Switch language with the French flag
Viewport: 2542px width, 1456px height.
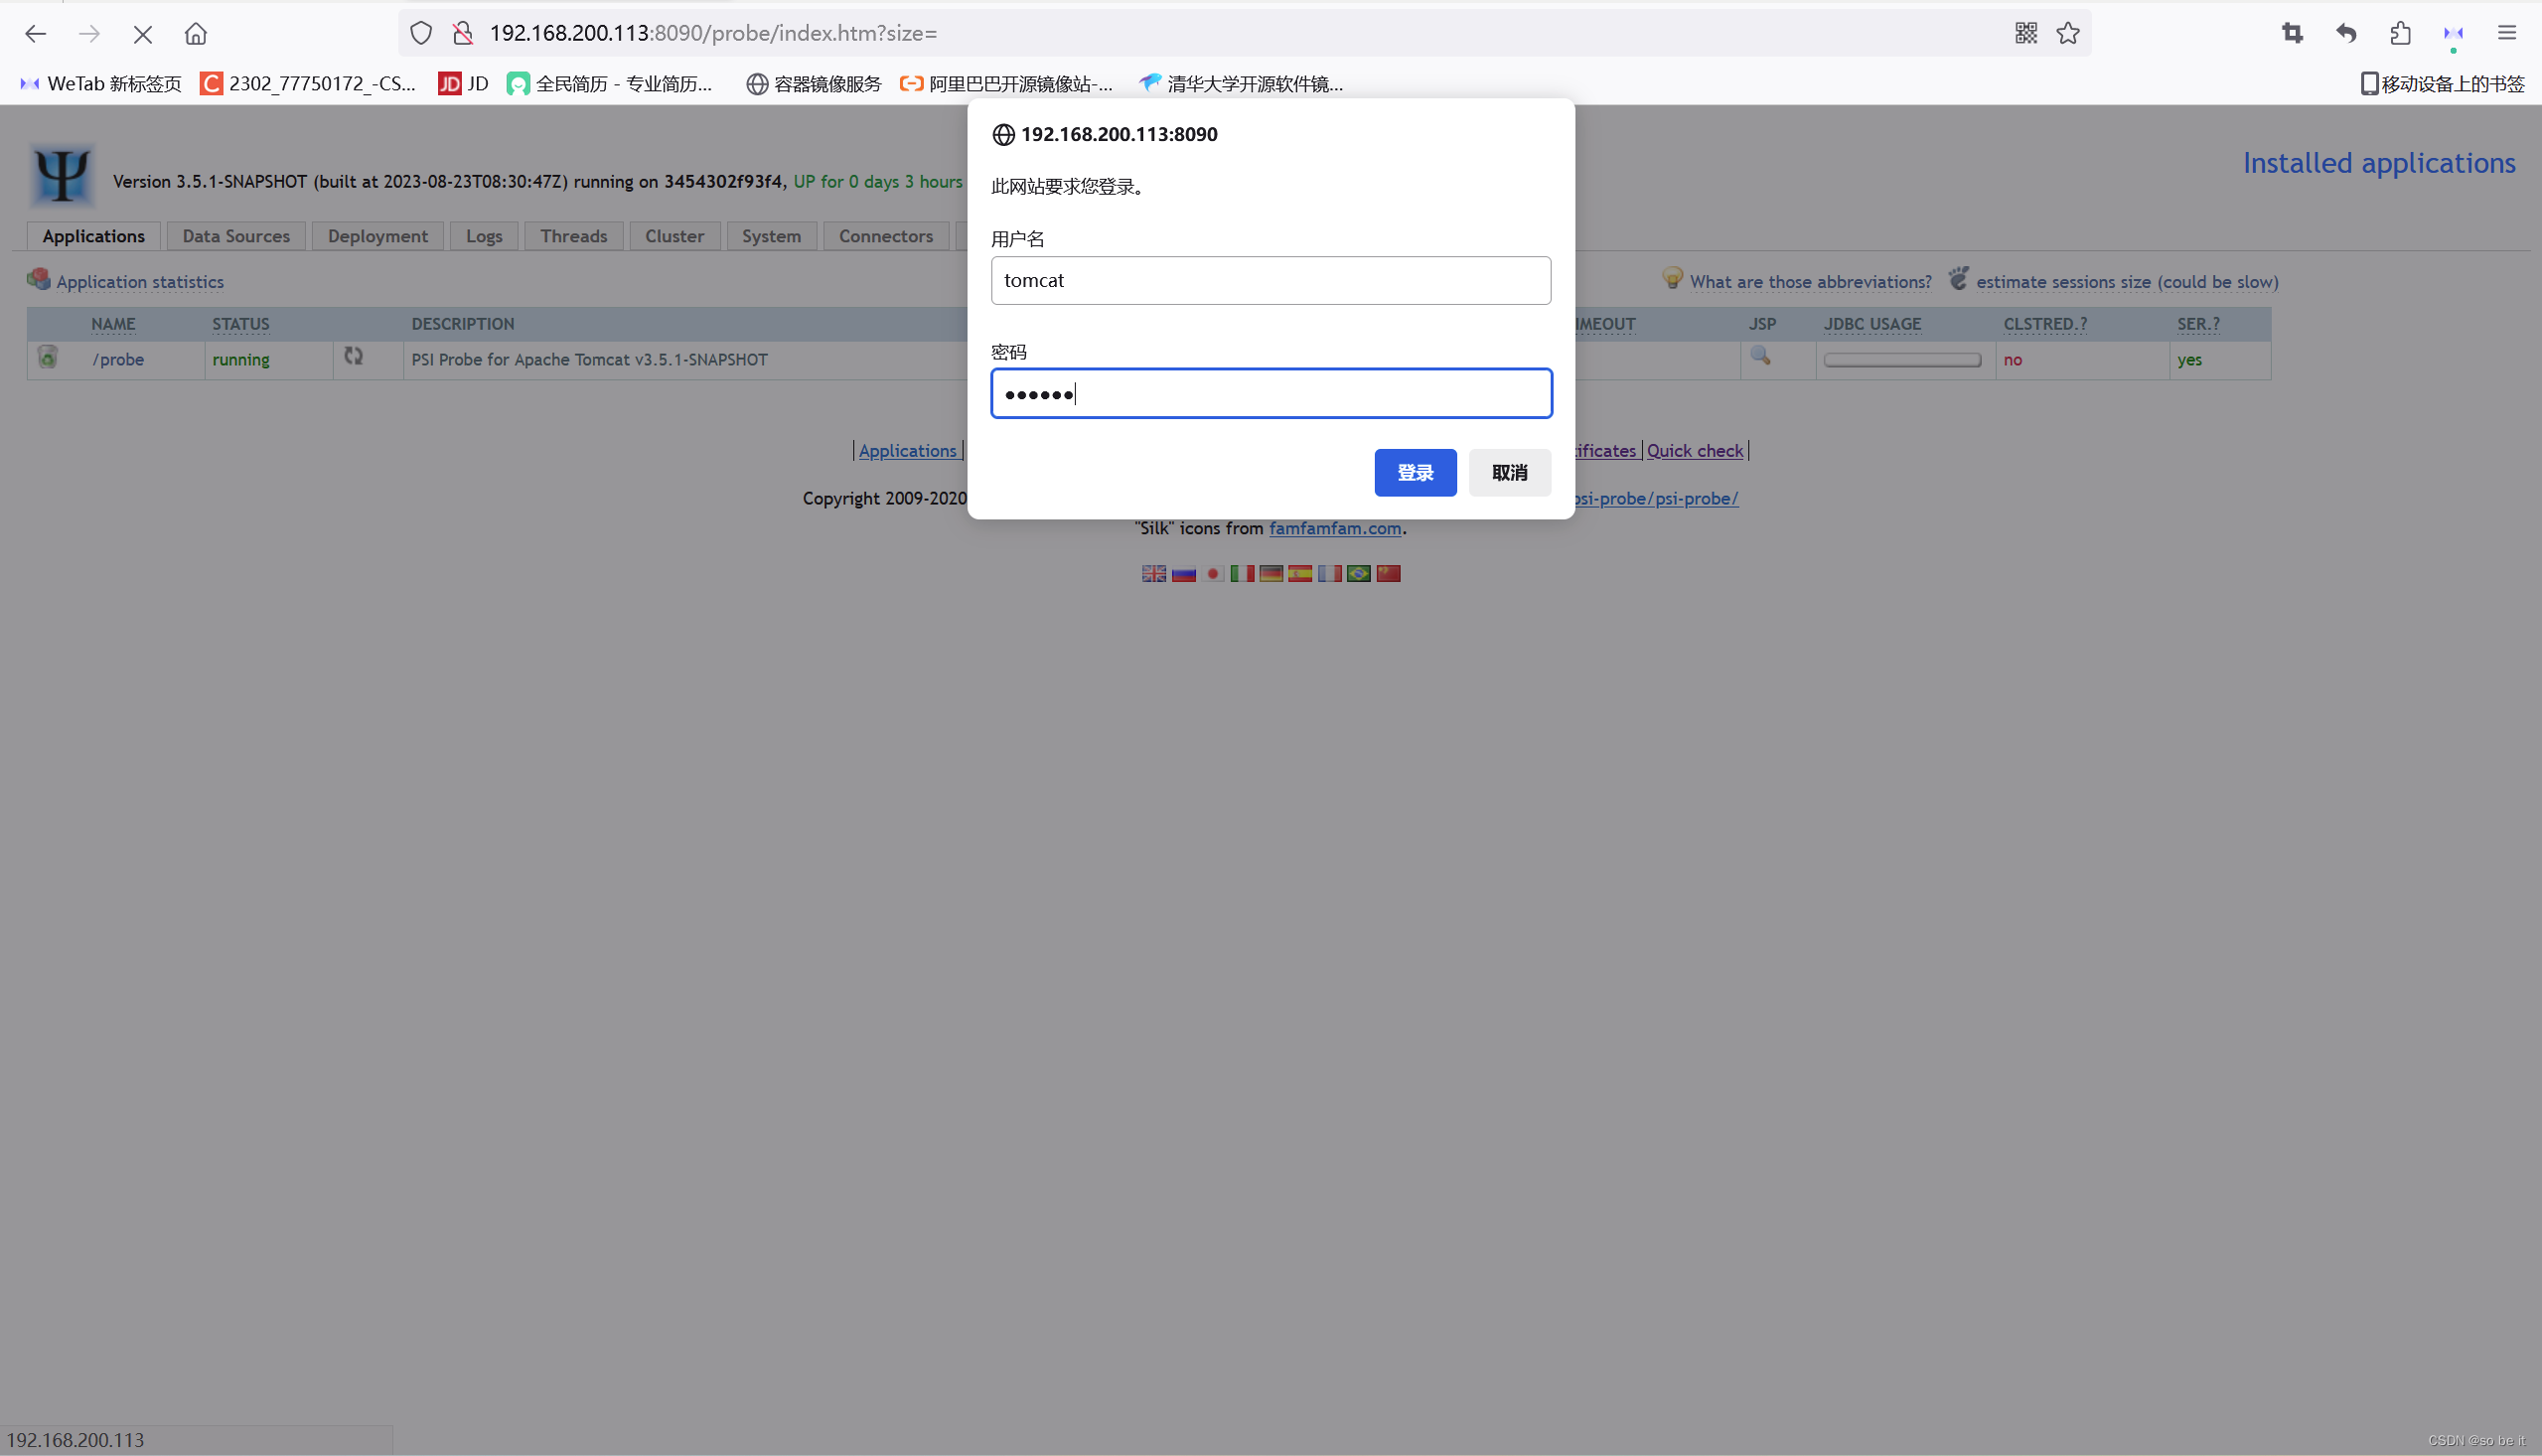(1330, 573)
